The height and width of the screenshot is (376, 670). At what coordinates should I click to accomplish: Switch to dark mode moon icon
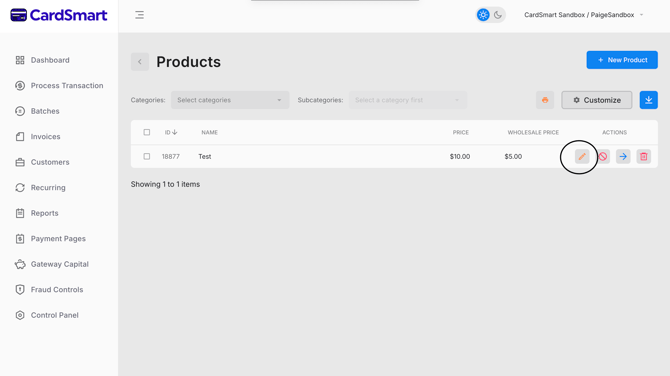(498, 15)
